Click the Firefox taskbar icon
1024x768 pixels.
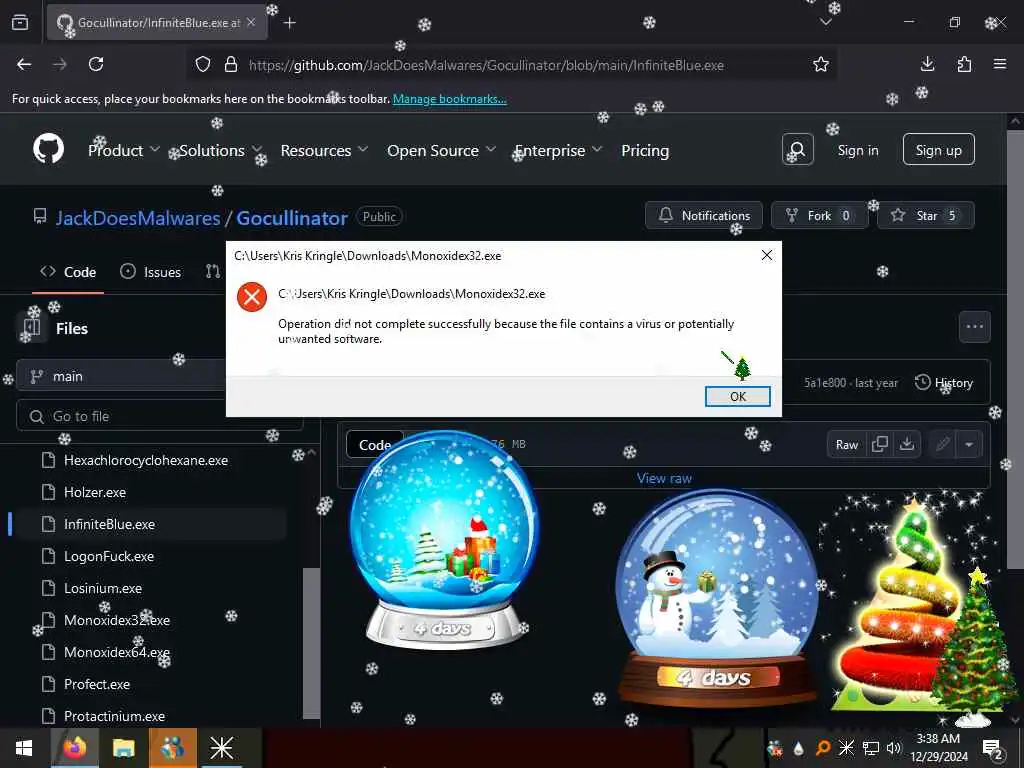[75, 748]
